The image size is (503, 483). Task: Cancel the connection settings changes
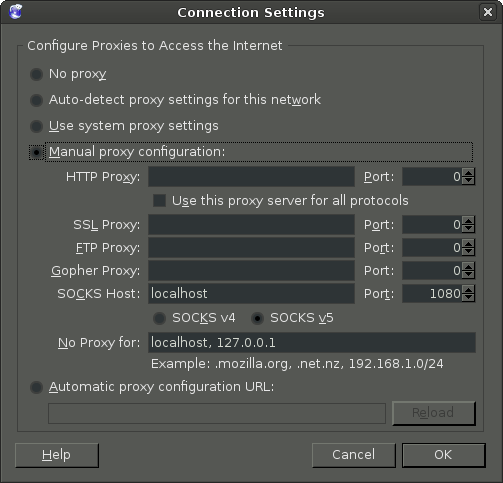coord(354,455)
